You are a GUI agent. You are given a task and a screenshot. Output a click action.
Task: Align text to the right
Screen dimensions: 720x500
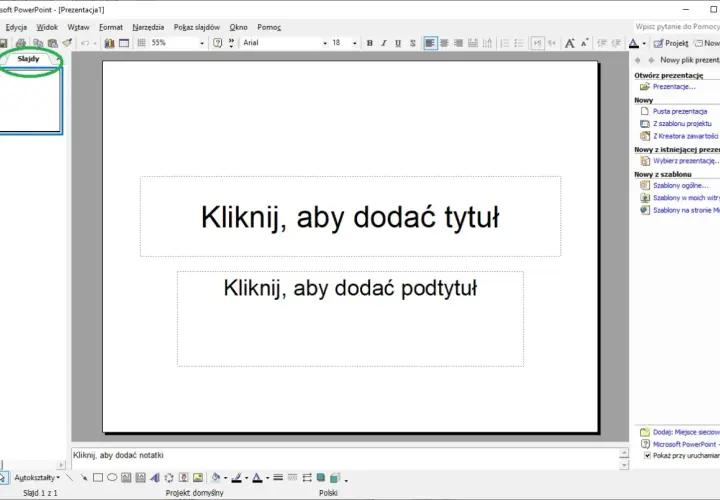click(458, 43)
